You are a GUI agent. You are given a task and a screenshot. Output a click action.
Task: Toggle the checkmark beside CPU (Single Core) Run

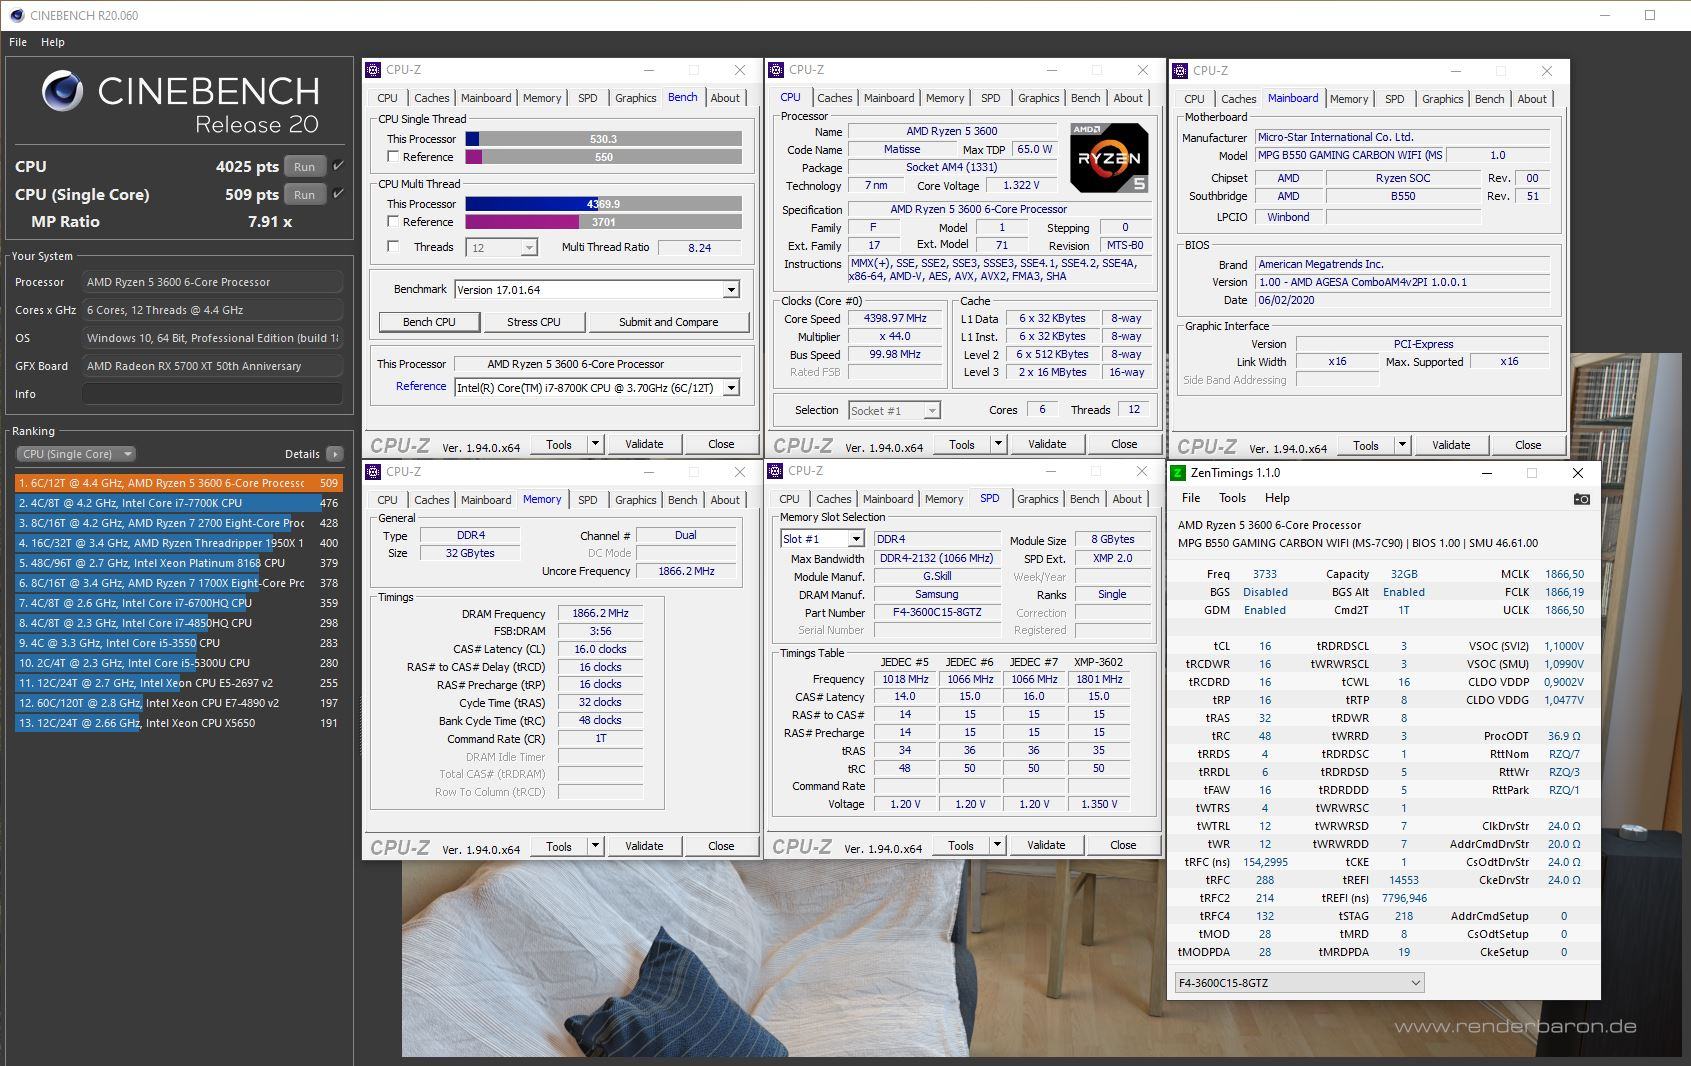pos(338,194)
